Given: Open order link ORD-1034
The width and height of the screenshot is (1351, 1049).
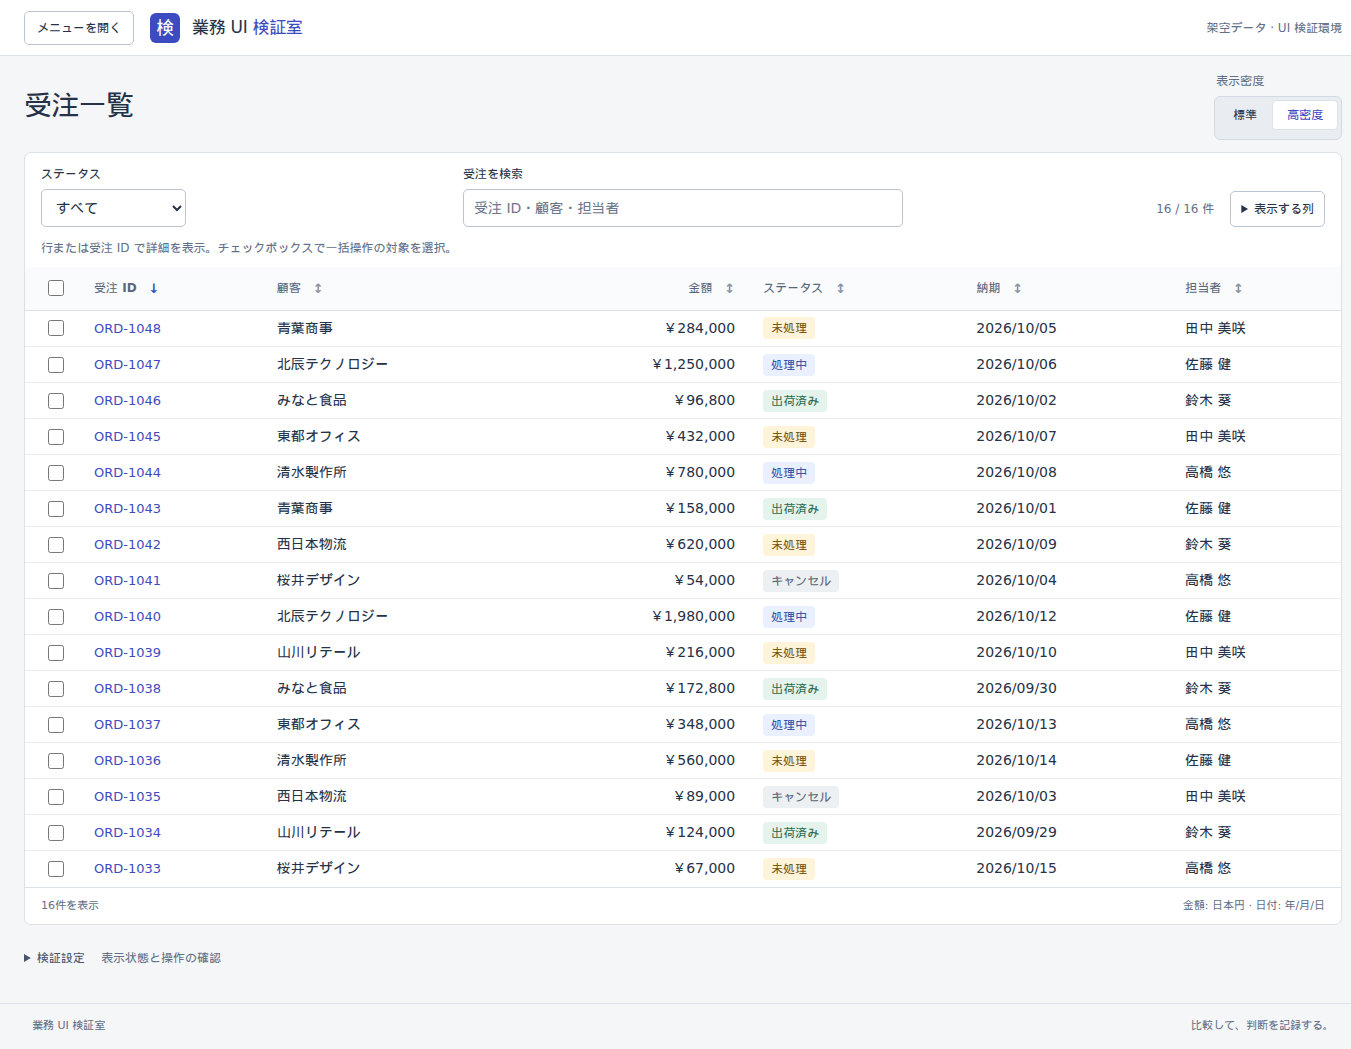Looking at the screenshot, I should 127,832.
